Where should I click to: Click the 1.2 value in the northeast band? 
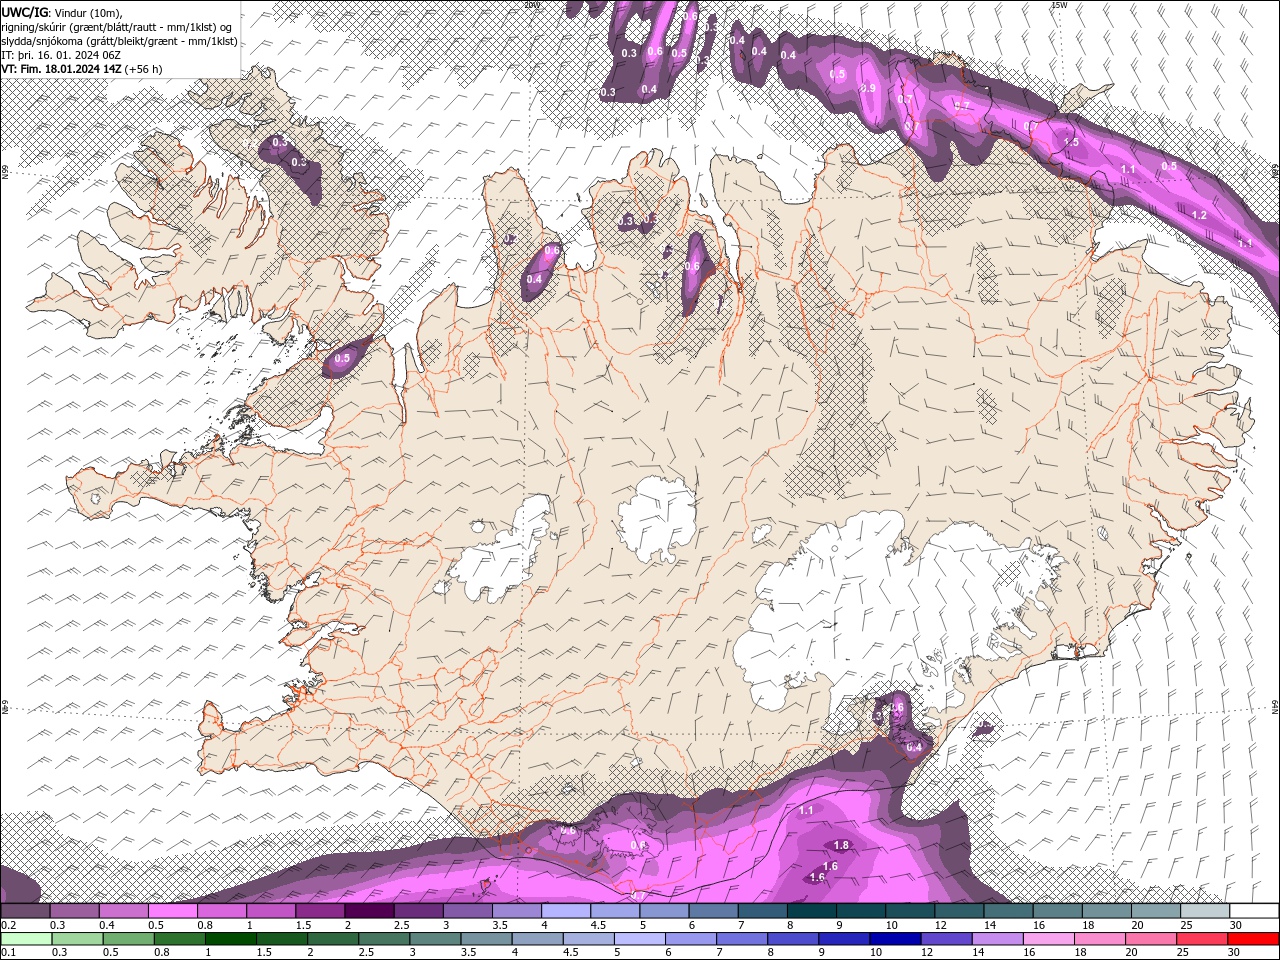tap(1200, 215)
